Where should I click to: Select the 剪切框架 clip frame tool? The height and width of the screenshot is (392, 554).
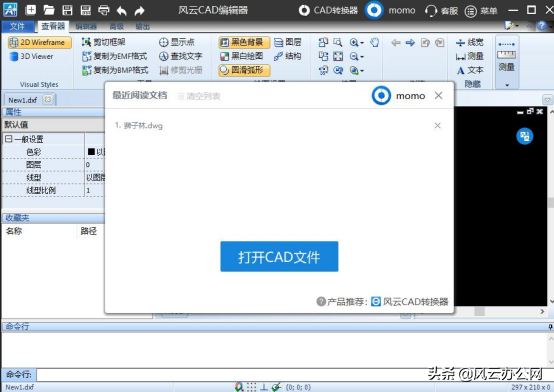[104, 42]
